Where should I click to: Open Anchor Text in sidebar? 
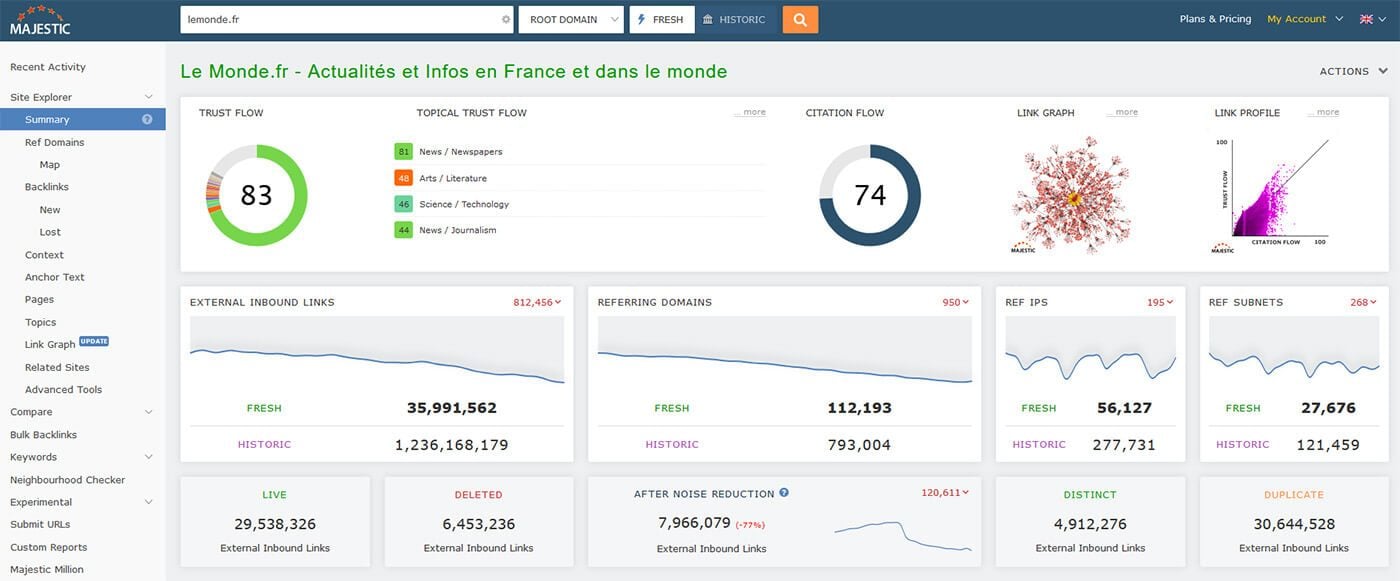point(55,277)
